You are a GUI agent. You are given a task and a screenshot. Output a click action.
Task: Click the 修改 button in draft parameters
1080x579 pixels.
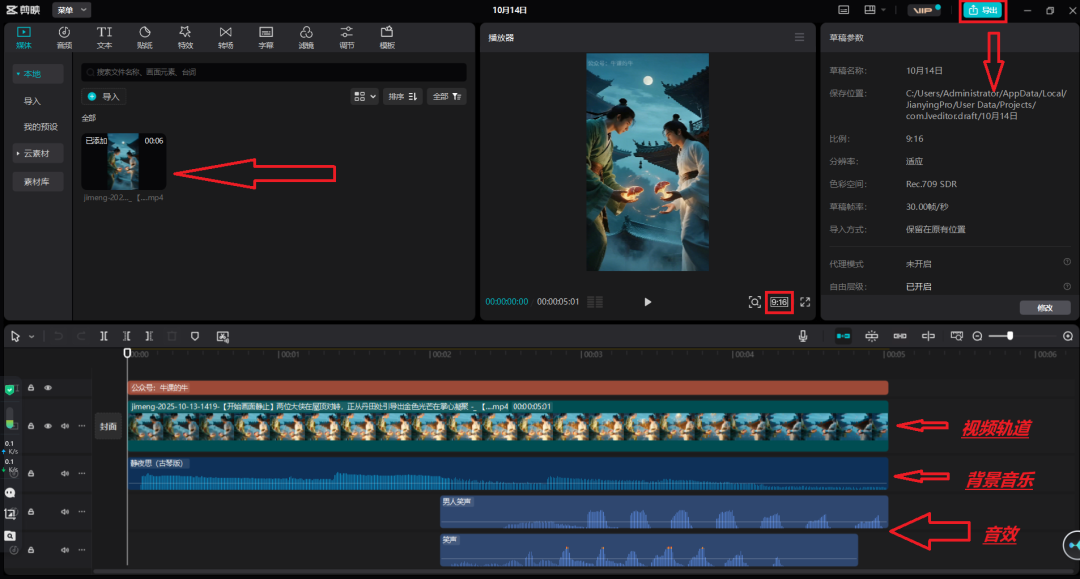click(x=1044, y=308)
